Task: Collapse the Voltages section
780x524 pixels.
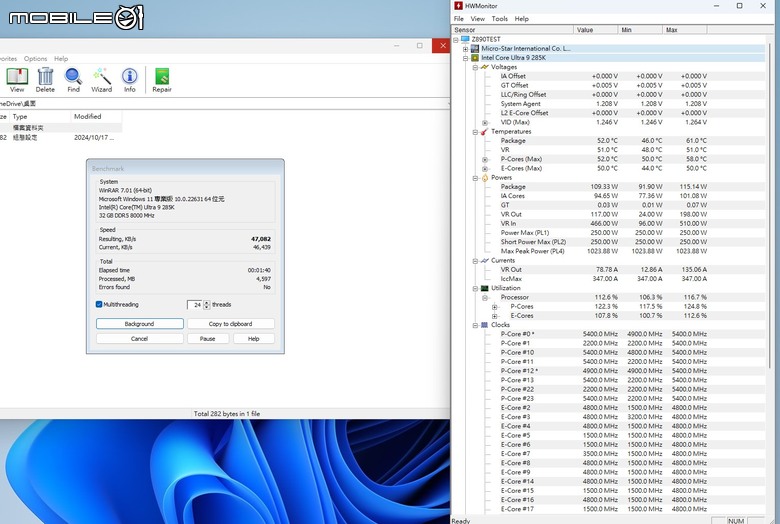Action: click(x=475, y=67)
